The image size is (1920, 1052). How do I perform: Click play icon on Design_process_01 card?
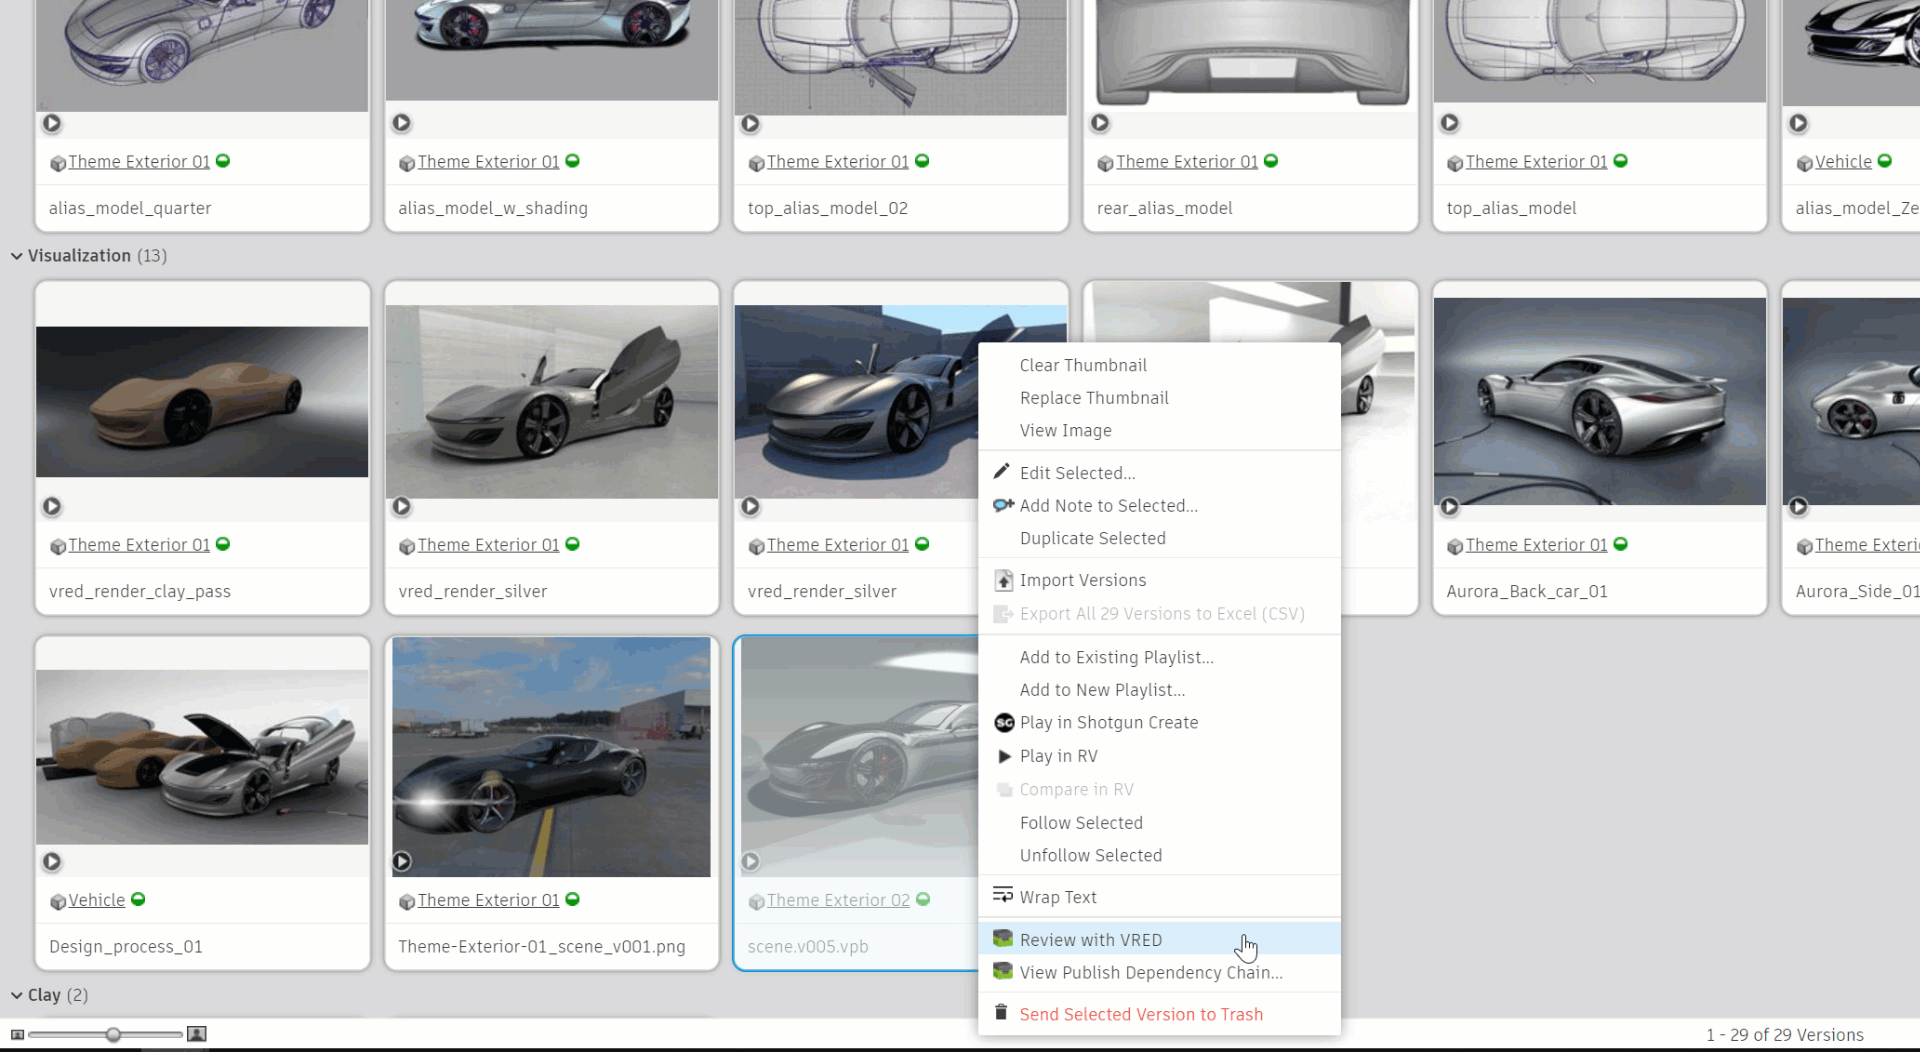click(52, 862)
